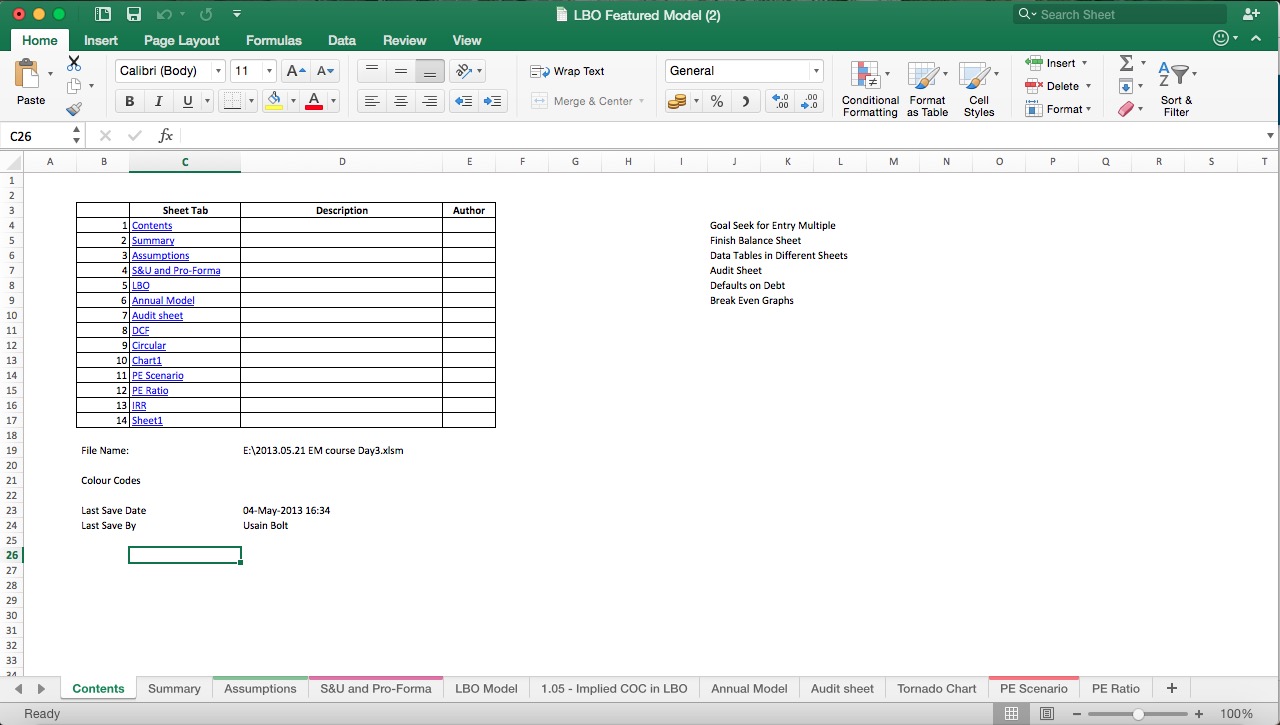
Task: Open Conditional Formatting options
Action: [869, 88]
